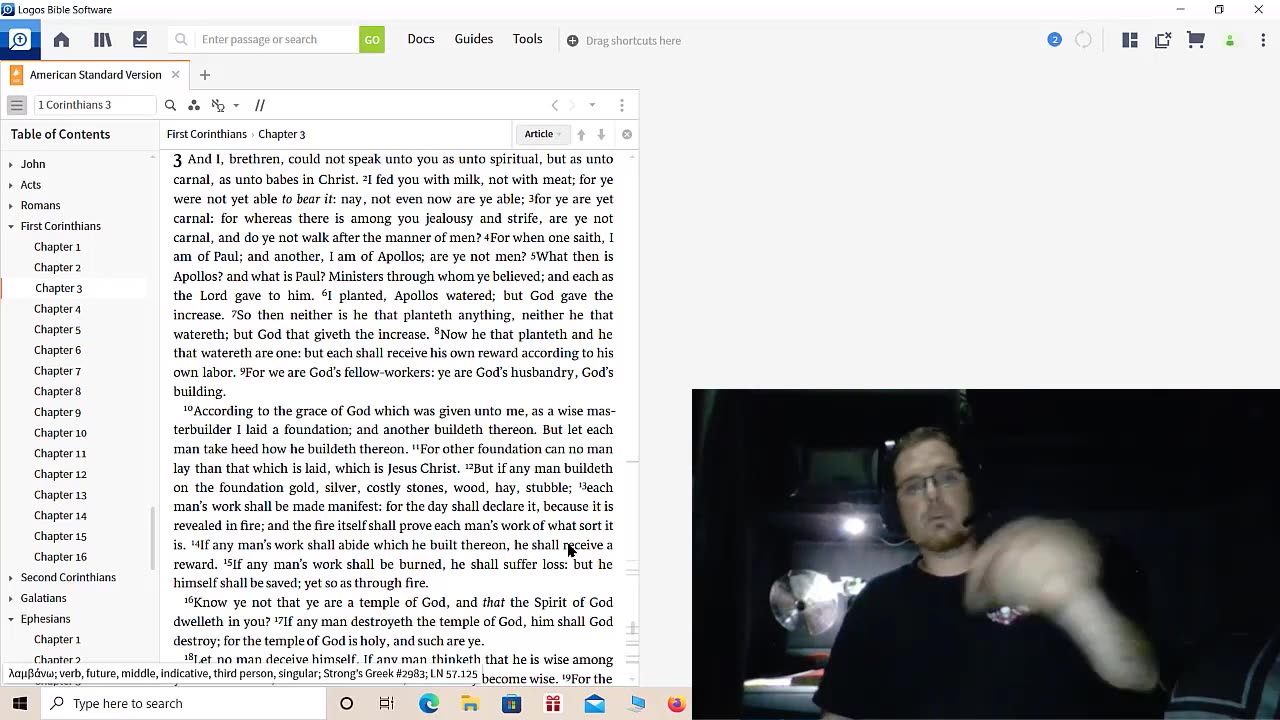Expand John in table of contents
Screen dimensions: 1280x720
click(11, 164)
